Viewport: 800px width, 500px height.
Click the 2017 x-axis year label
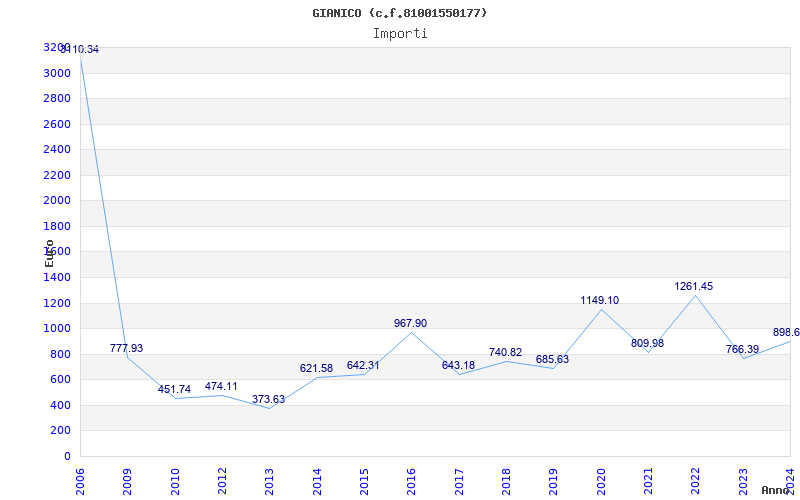(459, 482)
